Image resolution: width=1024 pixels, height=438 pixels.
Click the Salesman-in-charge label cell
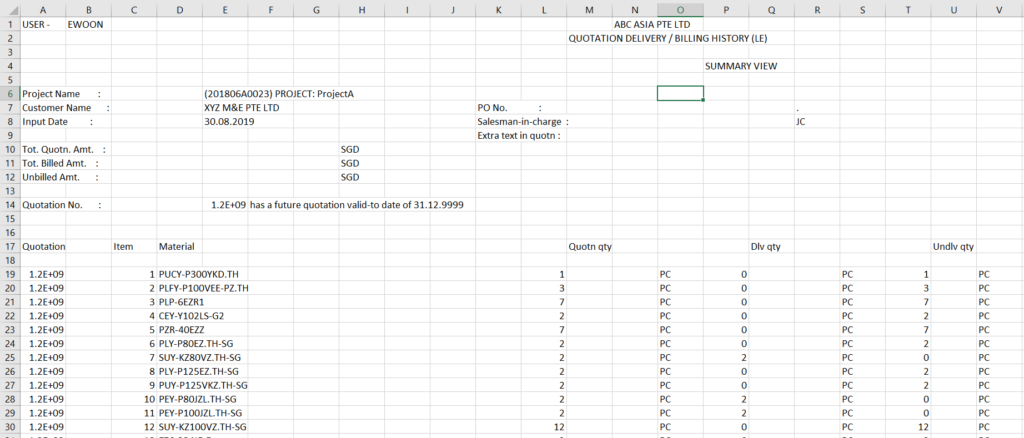point(523,121)
